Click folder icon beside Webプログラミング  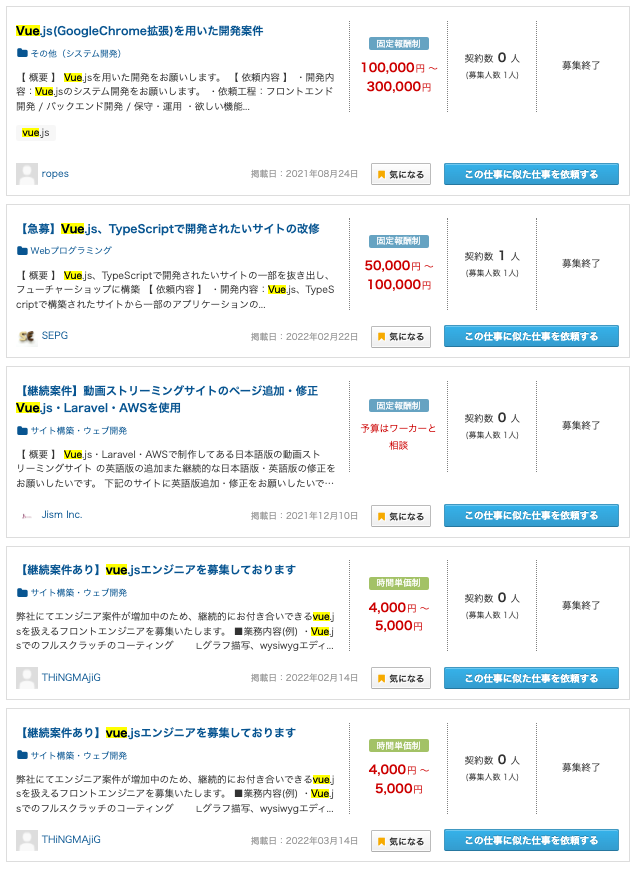(x=22, y=251)
